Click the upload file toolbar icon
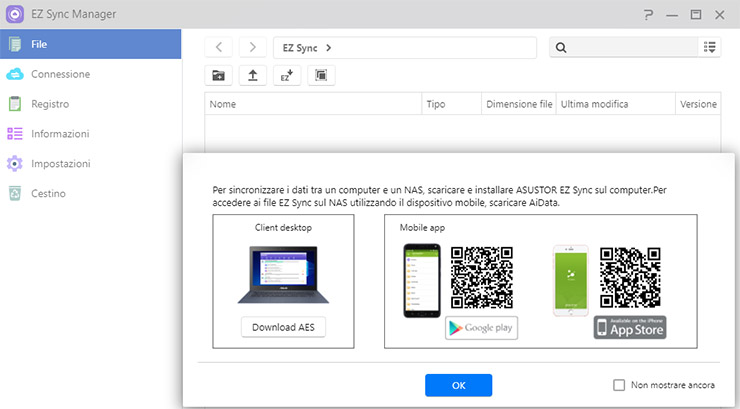 (x=253, y=75)
